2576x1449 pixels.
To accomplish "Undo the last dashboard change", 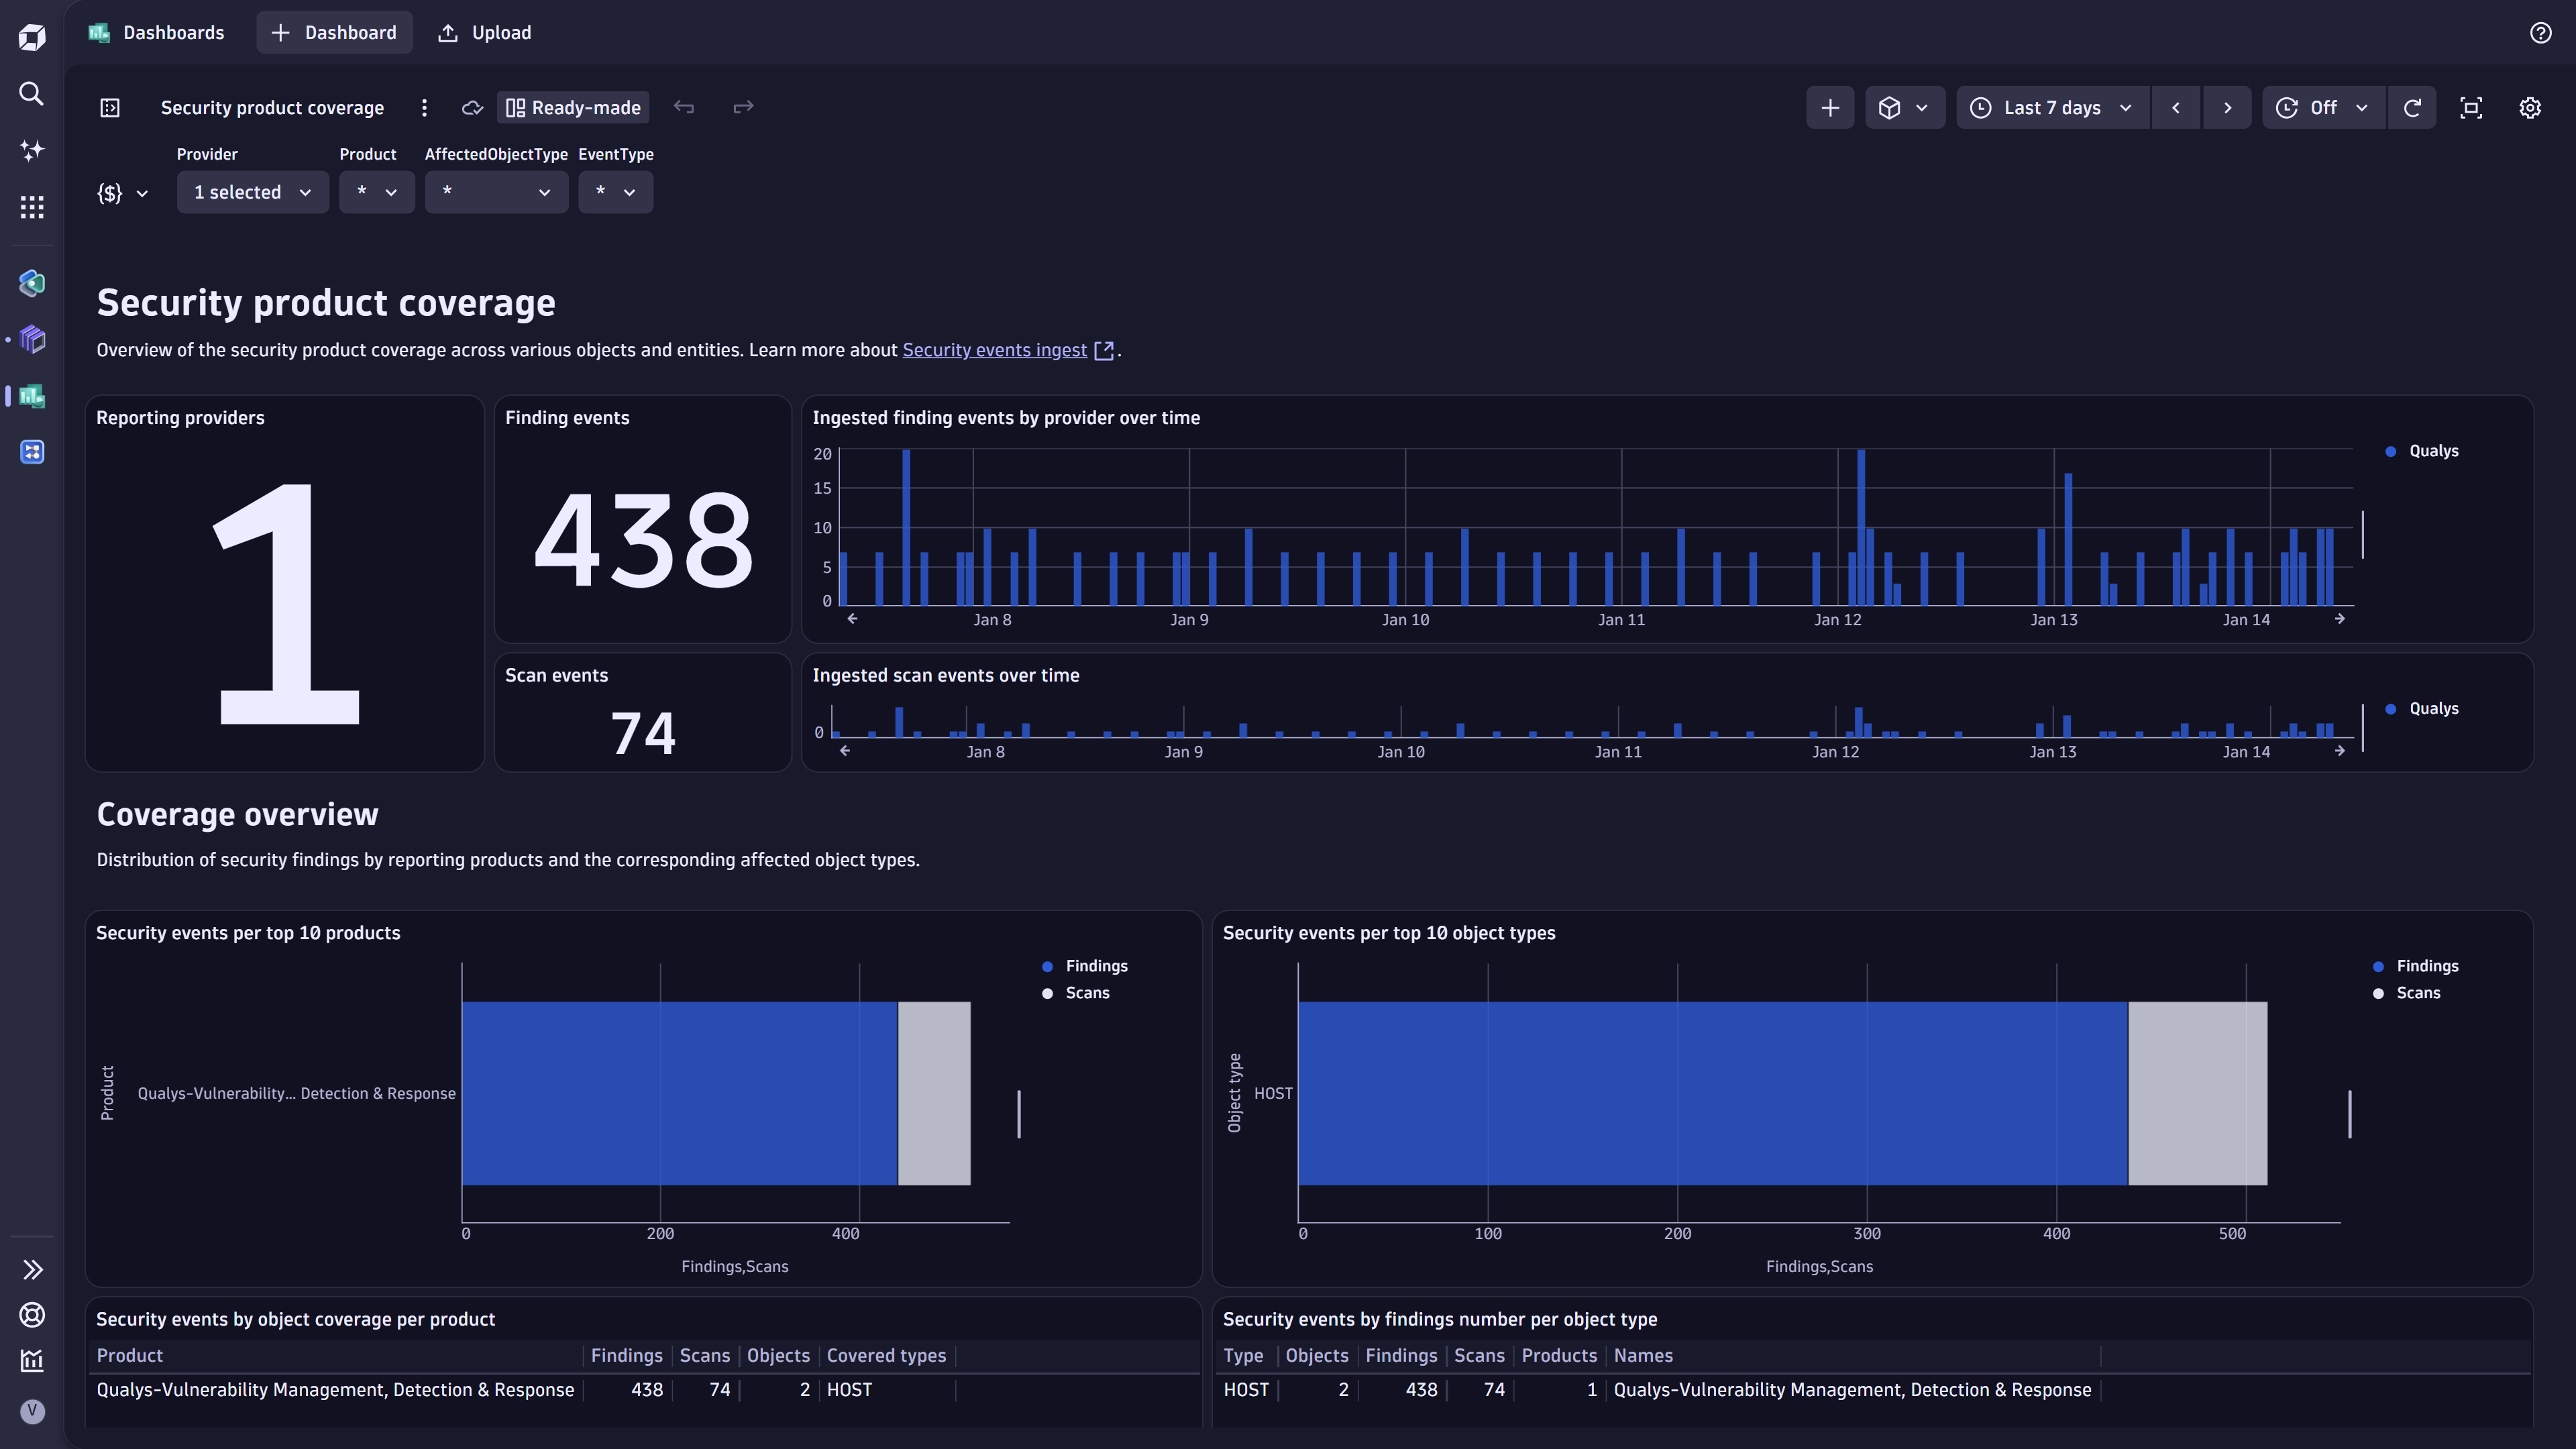I will coord(685,107).
